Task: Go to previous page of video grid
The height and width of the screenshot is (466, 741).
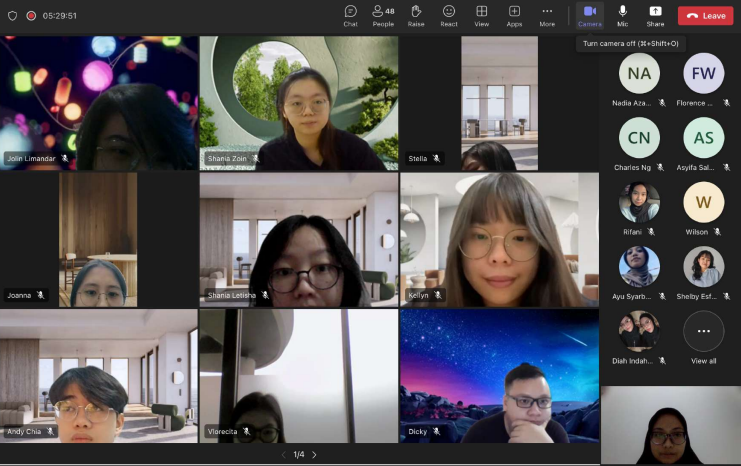Action: [x=282, y=455]
